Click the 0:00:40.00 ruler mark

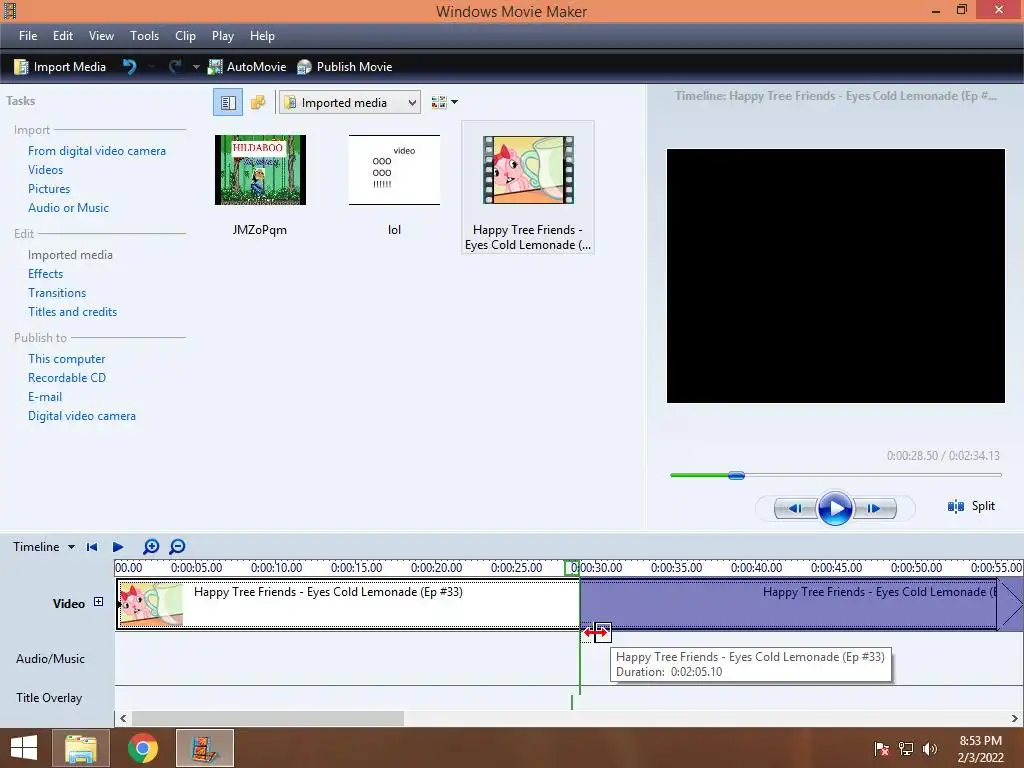(756, 568)
